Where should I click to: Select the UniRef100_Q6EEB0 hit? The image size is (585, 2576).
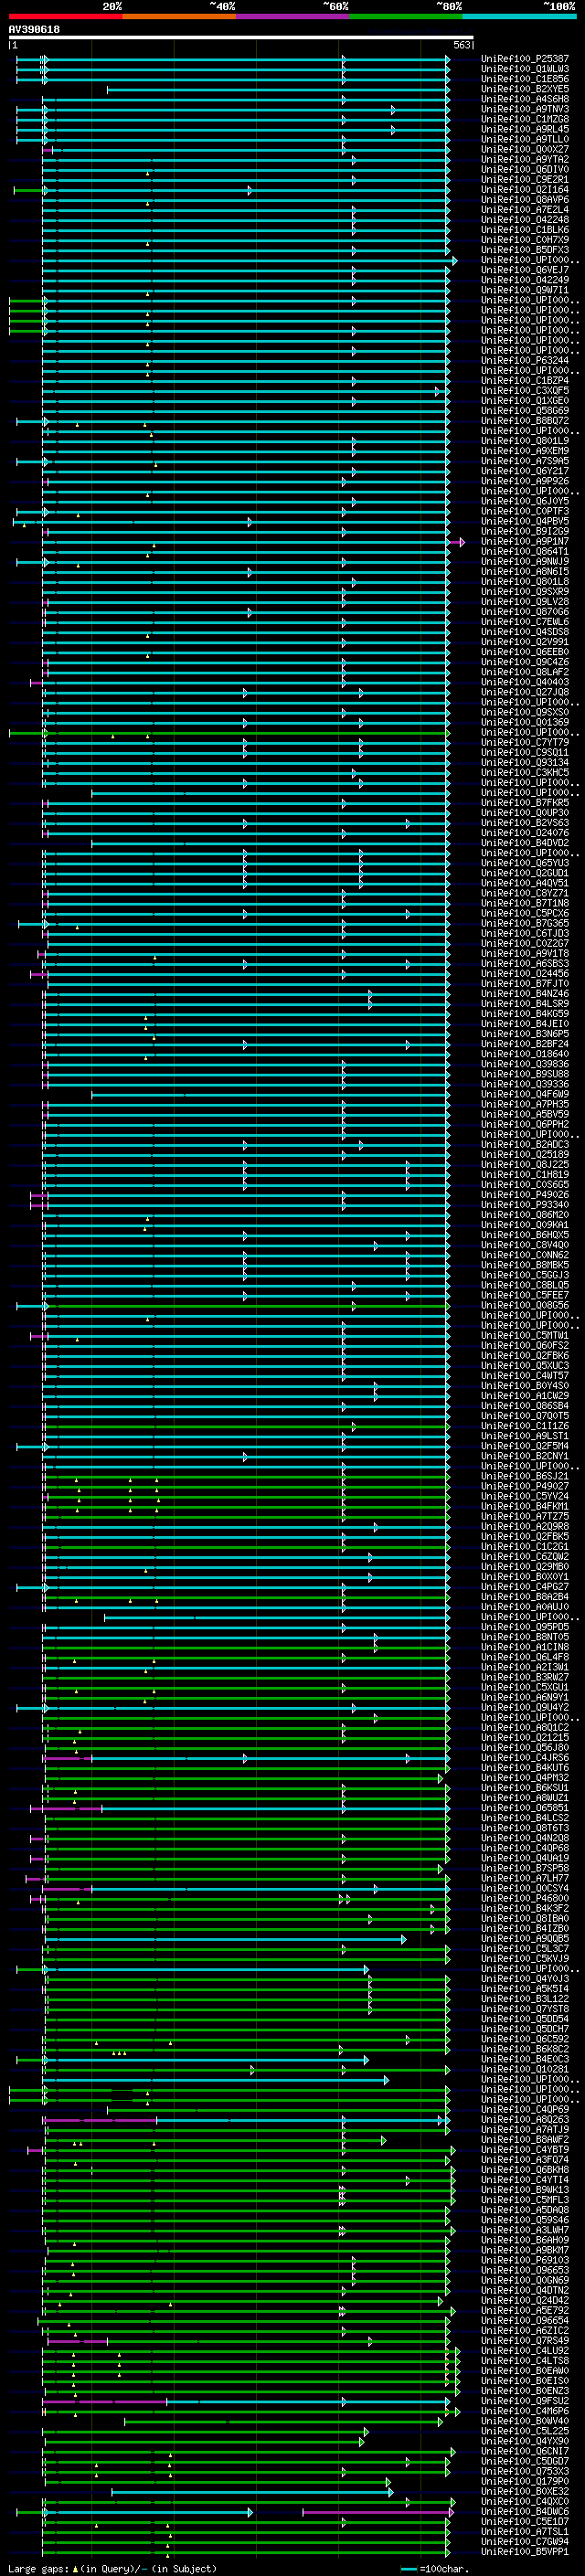point(525,652)
